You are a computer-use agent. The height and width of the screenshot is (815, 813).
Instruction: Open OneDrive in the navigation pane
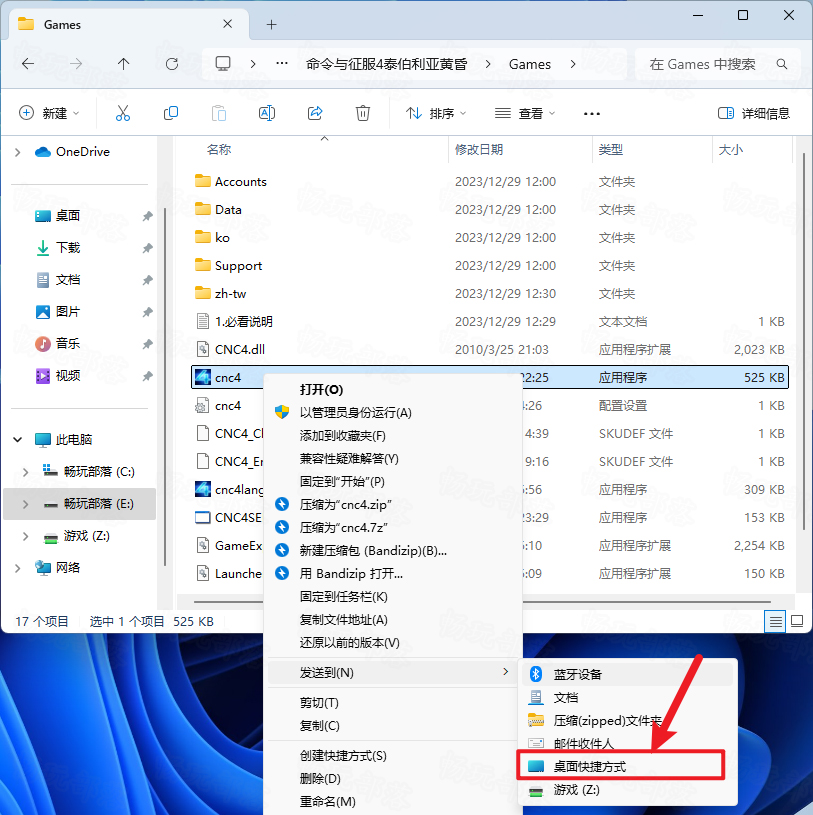tap(72, 152)
